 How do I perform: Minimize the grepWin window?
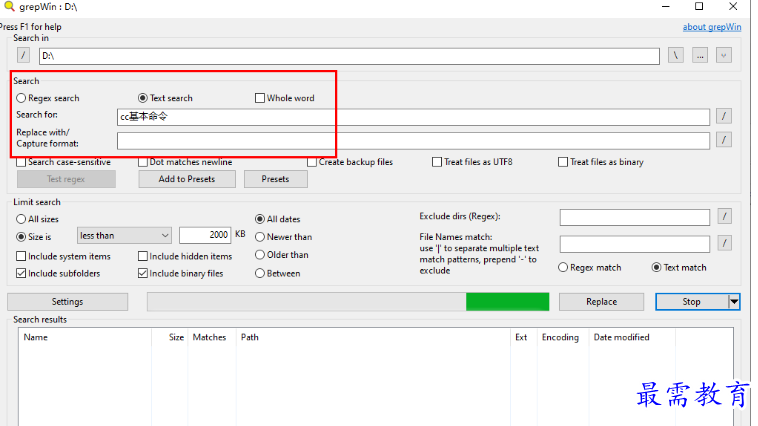tap(666, 6)
